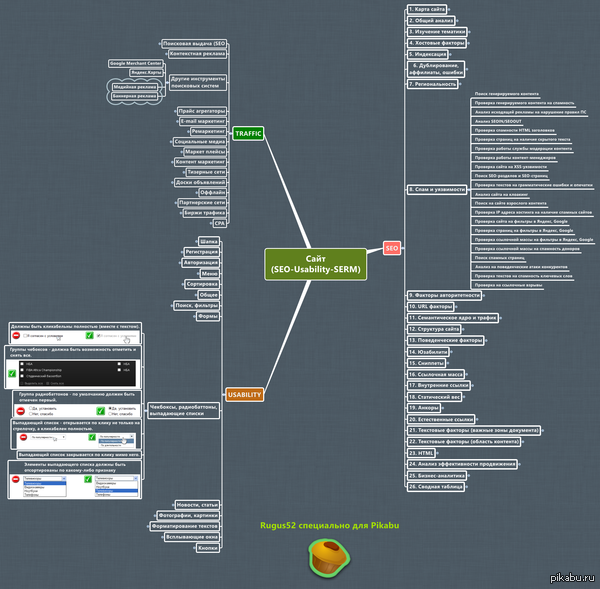Select the 'Да, установить' radio button in the correct example
600x589 pixels.
click(112, 407)
